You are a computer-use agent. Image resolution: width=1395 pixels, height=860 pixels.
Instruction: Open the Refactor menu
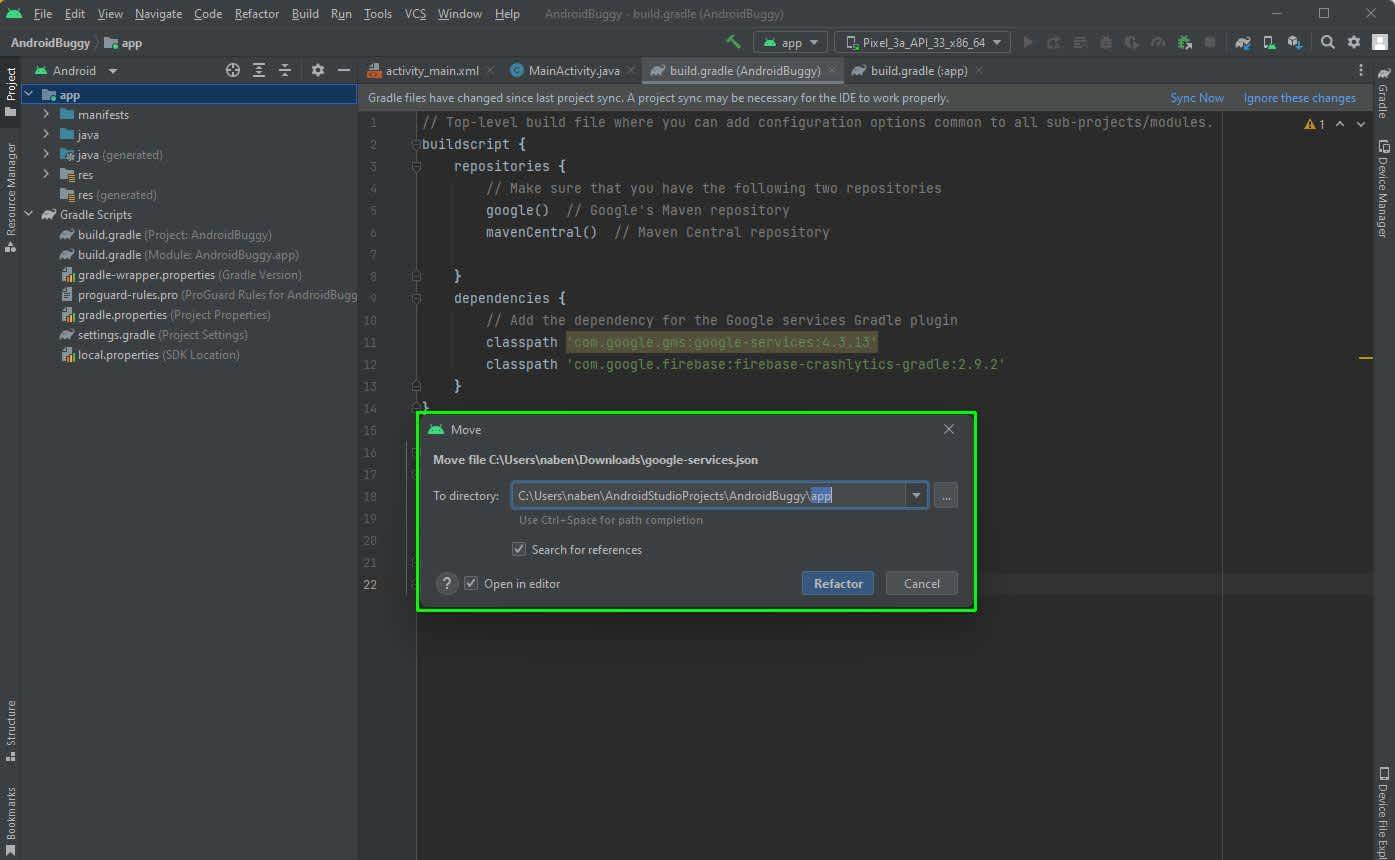(257, 14)
